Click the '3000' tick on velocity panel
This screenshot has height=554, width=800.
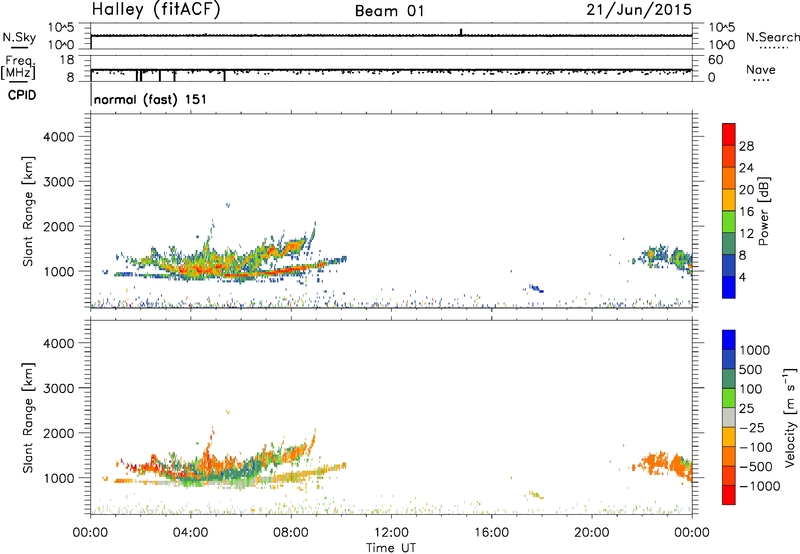[x=59, y=388]
